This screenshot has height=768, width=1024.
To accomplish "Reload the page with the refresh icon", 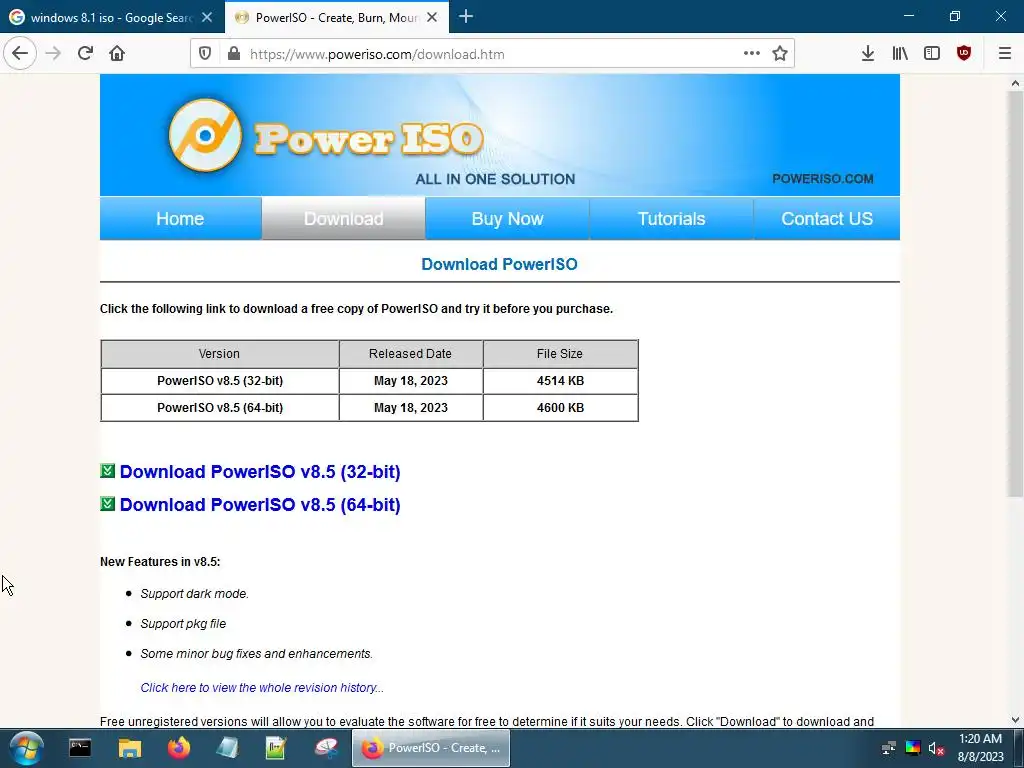I will pyautogui.click(x=85, y=54).
